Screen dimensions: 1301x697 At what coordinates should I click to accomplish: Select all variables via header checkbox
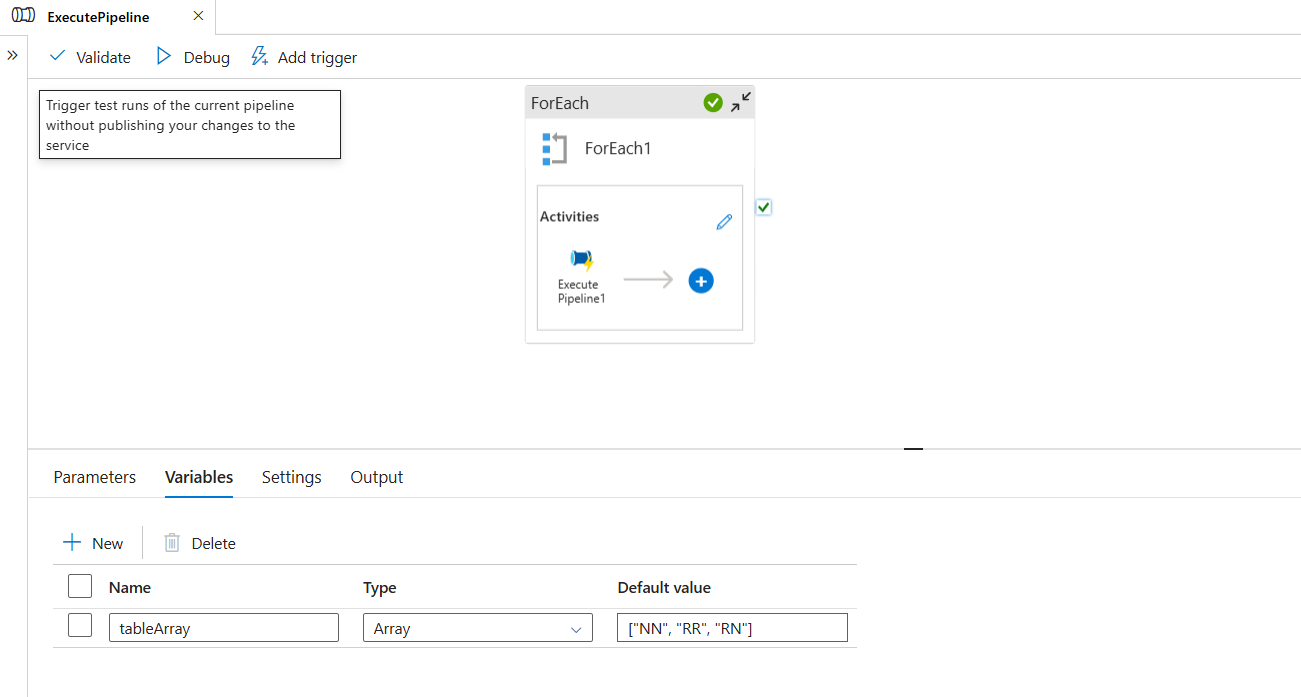pyautogui.click(x=79, y=585)
